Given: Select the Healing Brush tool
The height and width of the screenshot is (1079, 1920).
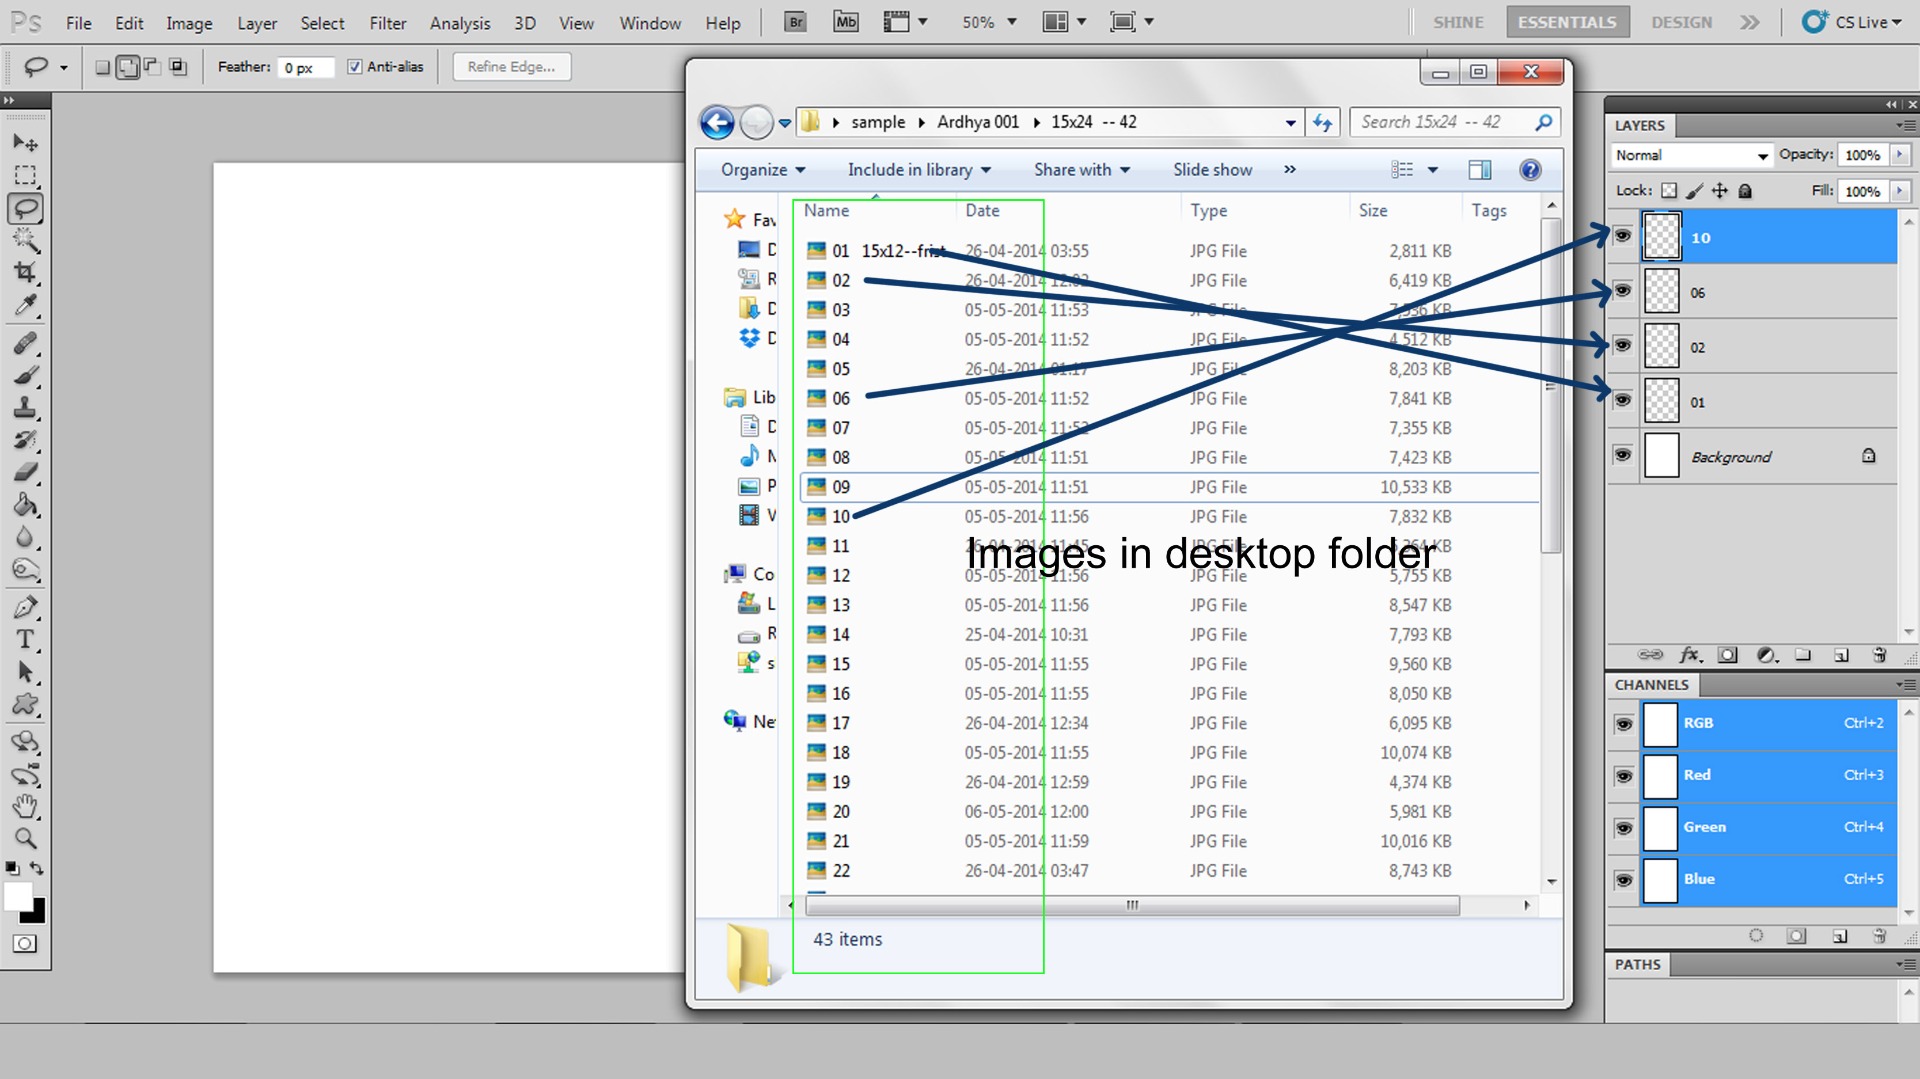Looking at the screenshot, I should click(25, 343).
